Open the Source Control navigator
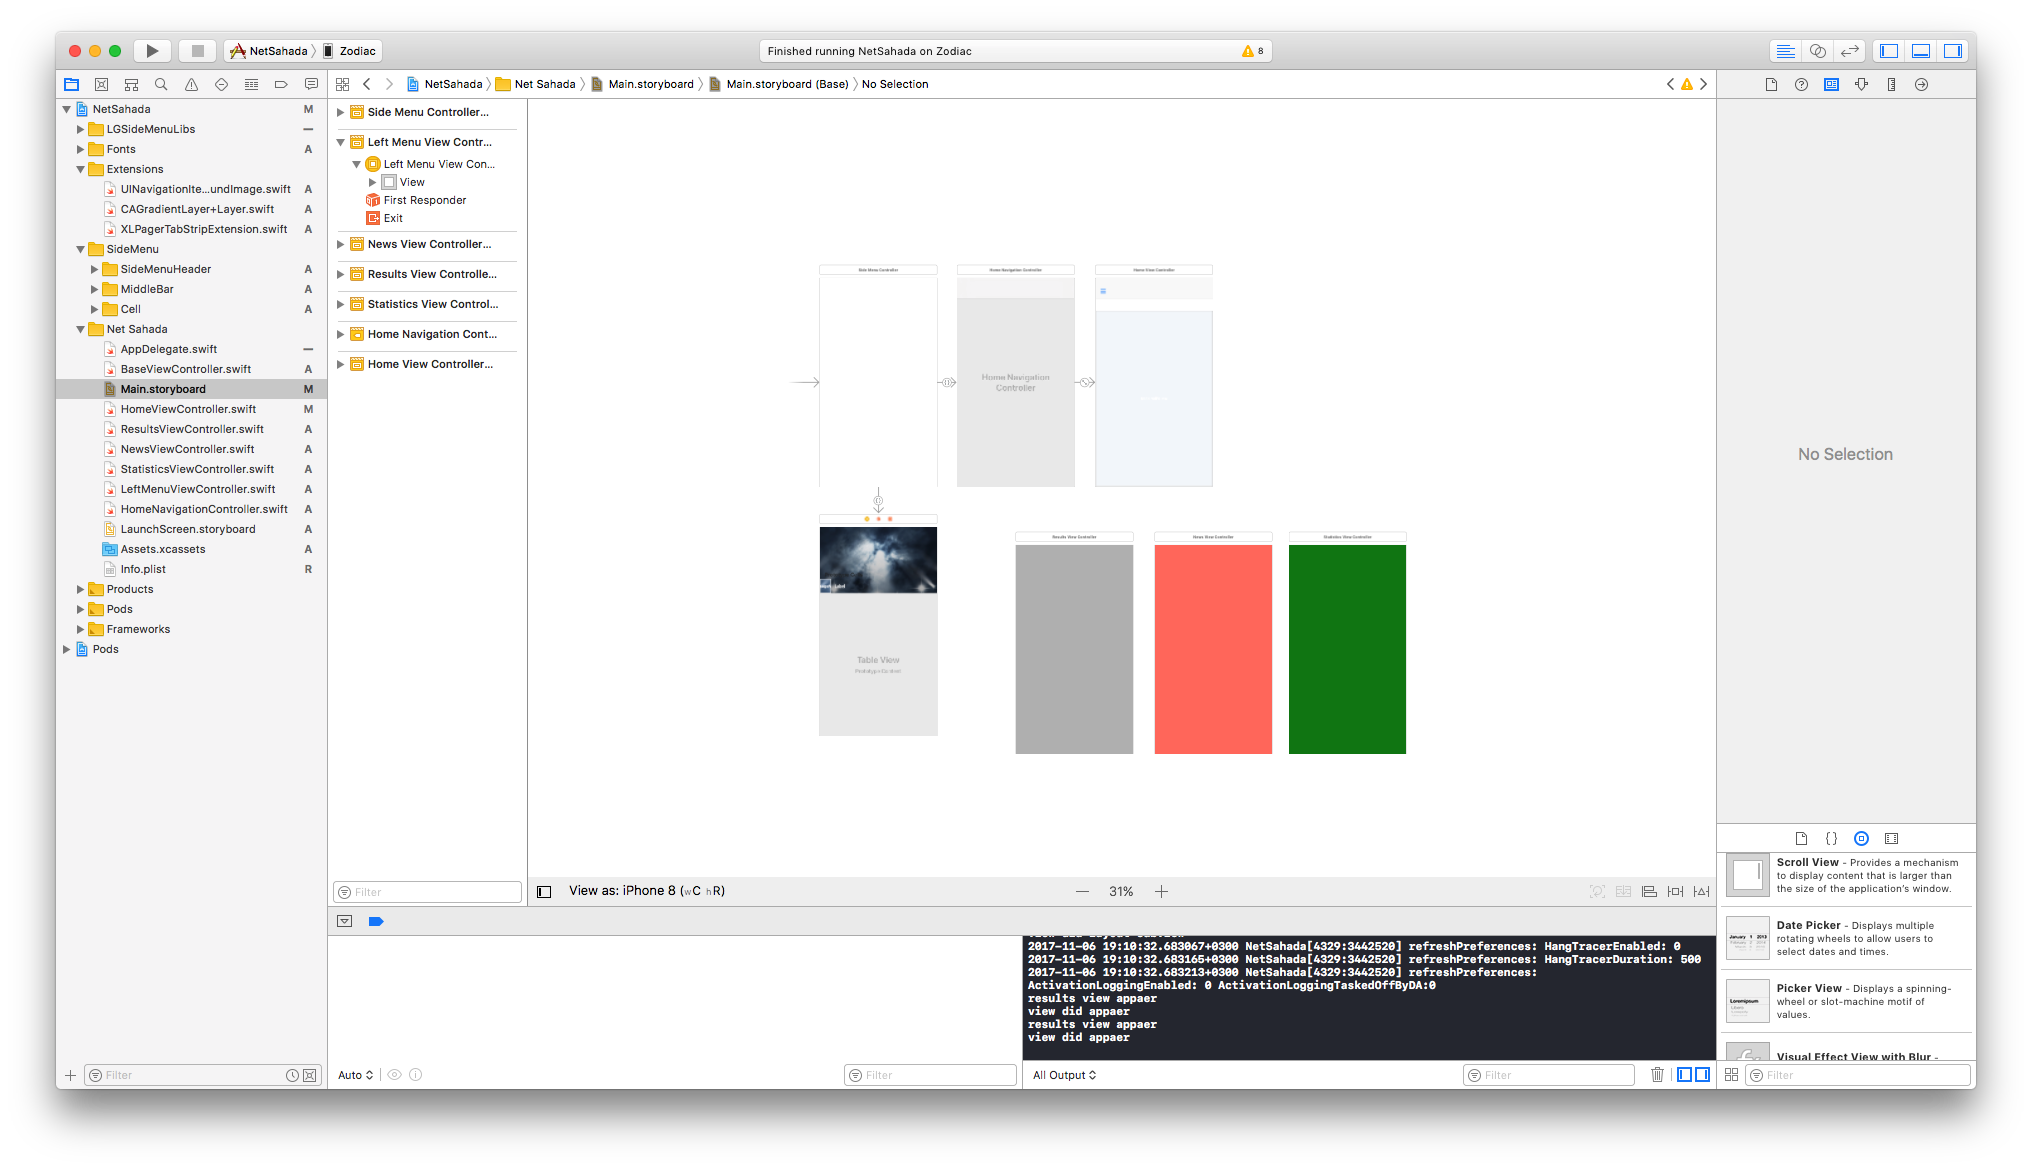Screen dimensions: 2032x1169 [101, 85]
